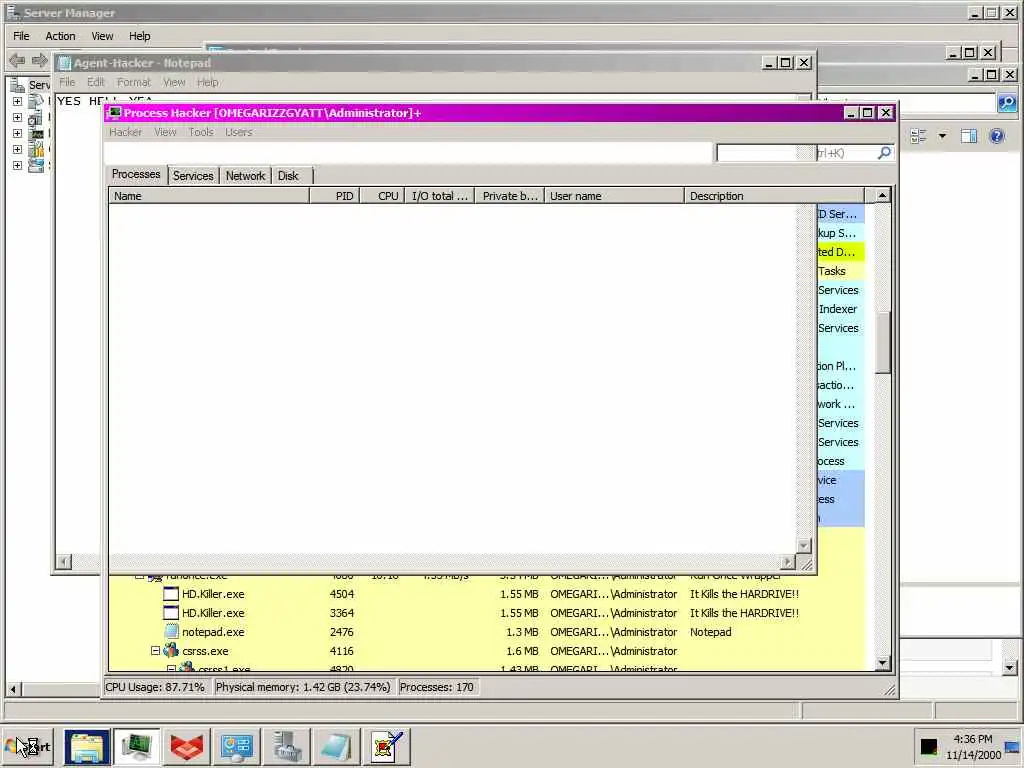
Task: Open the Hacker menu
Action: [x=125, y=132]
